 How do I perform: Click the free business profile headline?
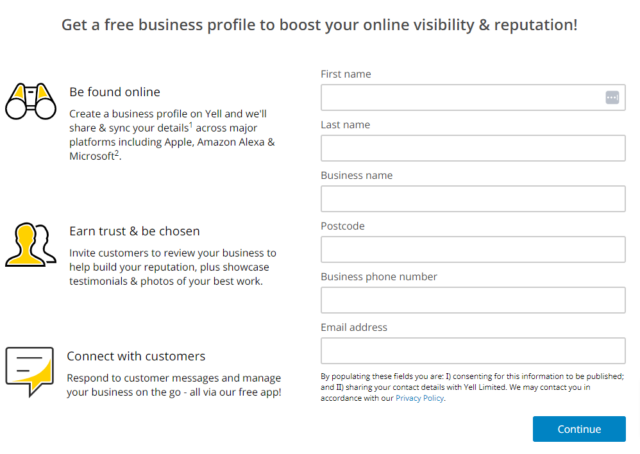(319, 24)
